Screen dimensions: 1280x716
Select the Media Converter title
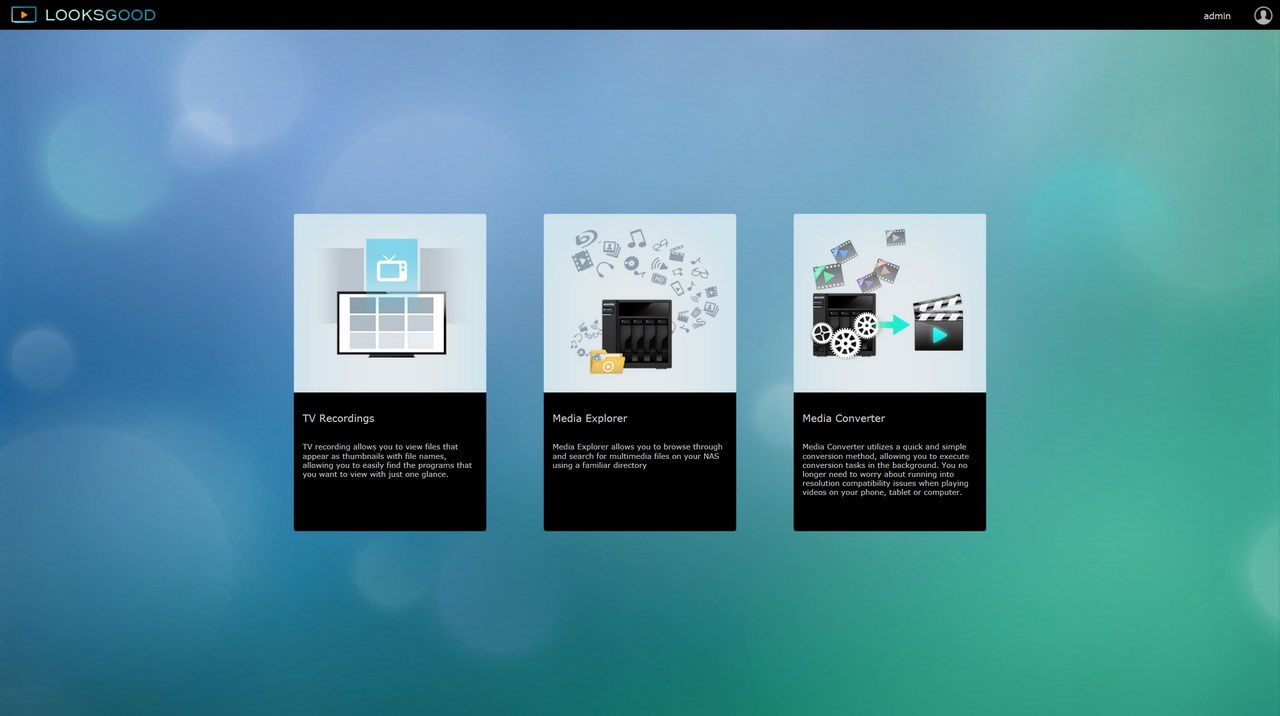coord(844,418)
